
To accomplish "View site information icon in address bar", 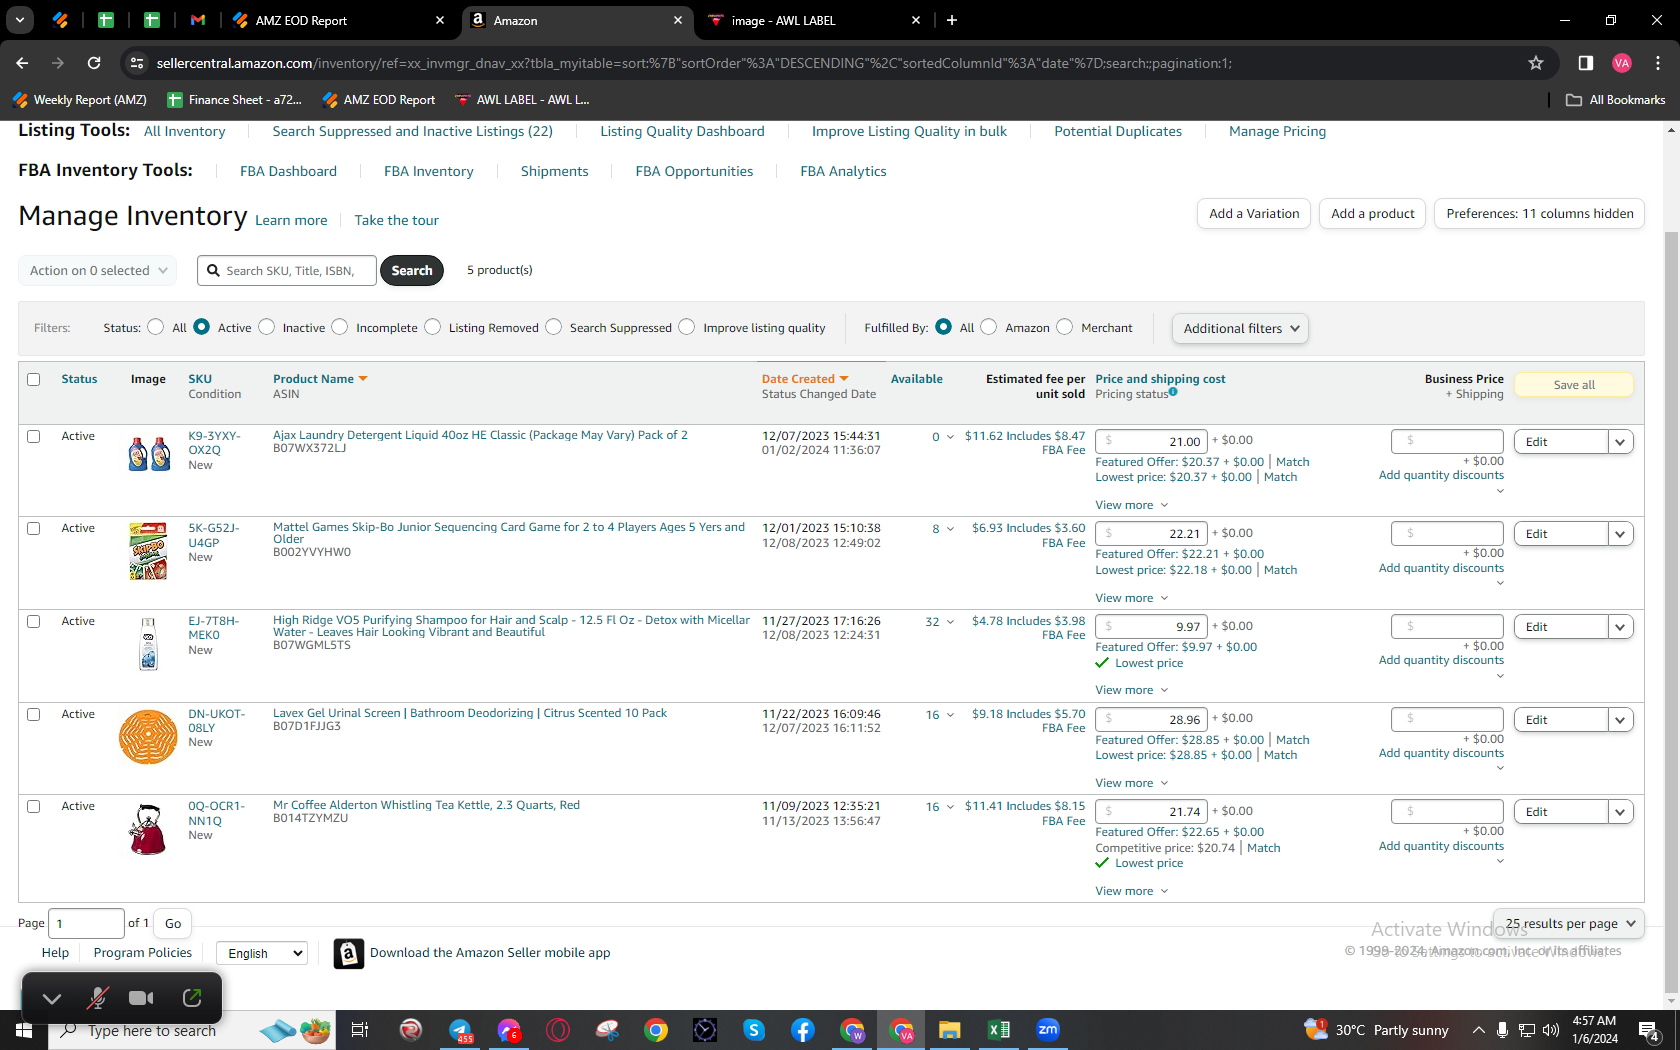I will pos(137,63).
